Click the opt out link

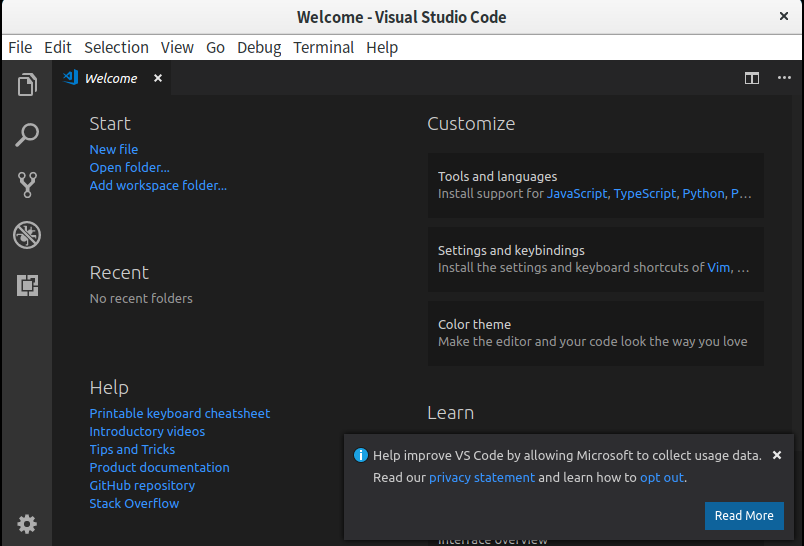[x=662, y=477]
